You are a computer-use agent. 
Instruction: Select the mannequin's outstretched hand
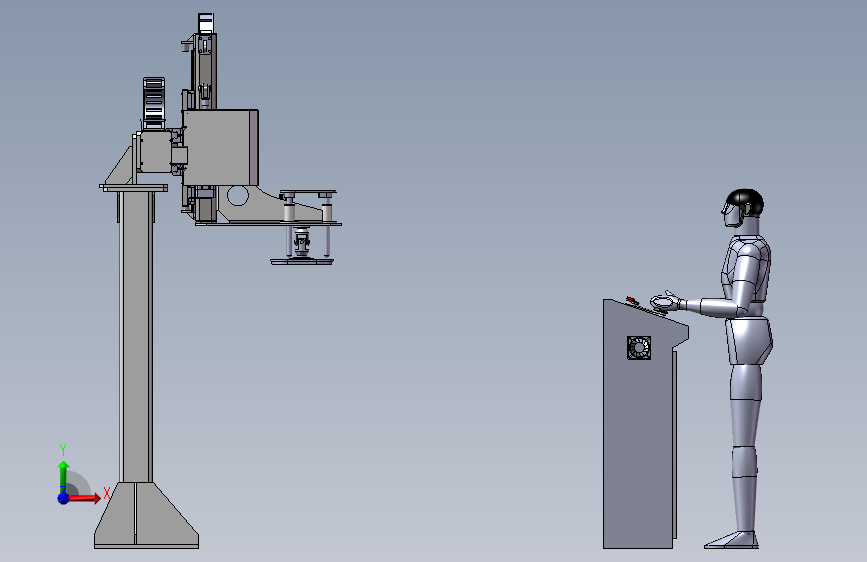pos(665,301)
